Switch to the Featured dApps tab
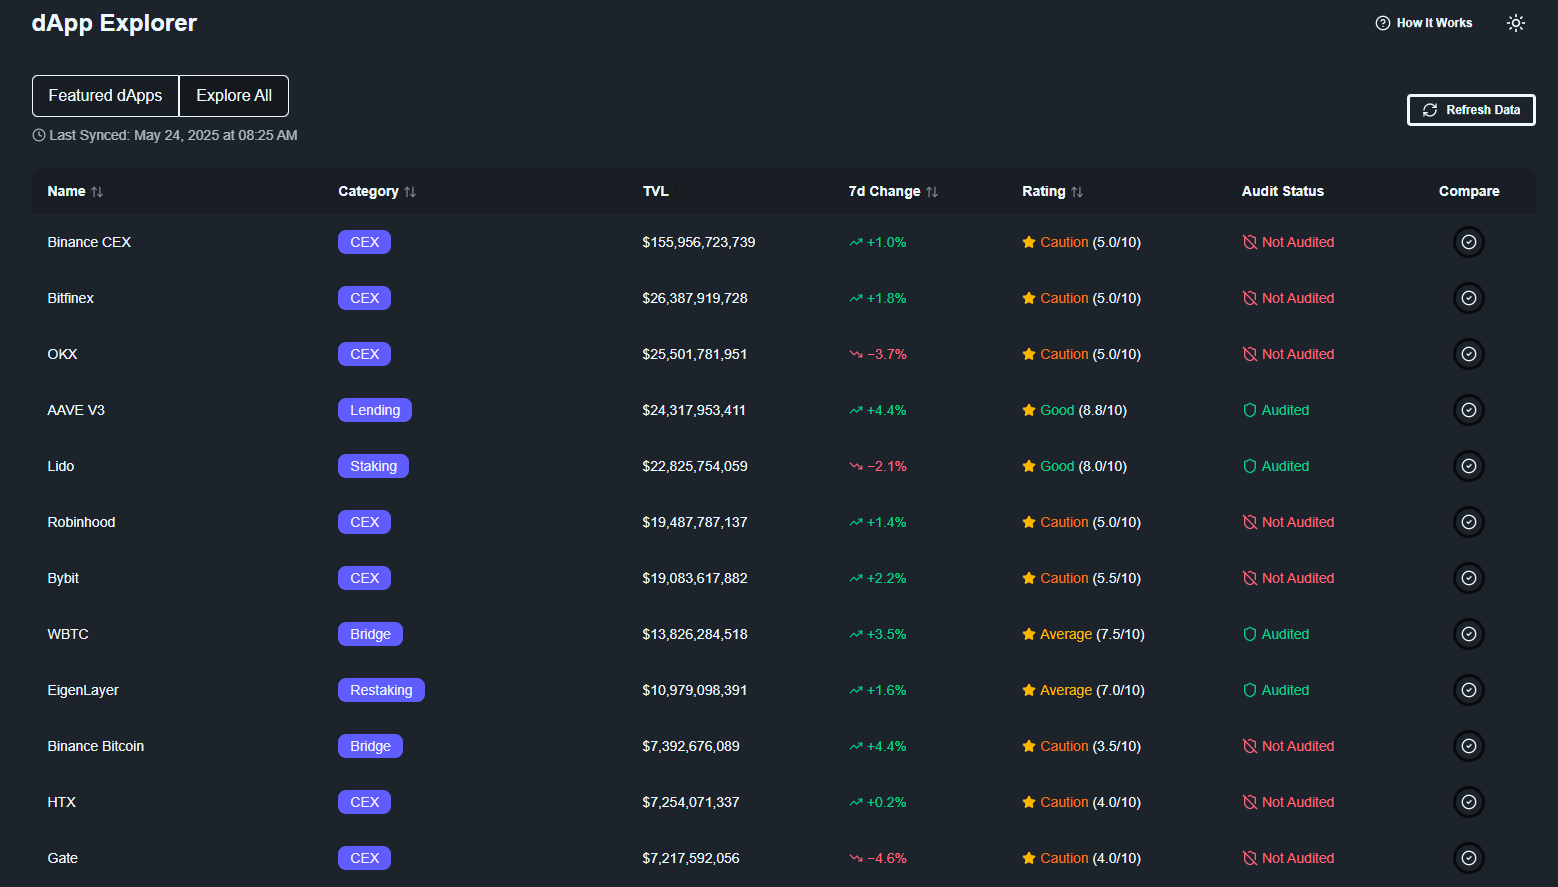 (105, 96)
